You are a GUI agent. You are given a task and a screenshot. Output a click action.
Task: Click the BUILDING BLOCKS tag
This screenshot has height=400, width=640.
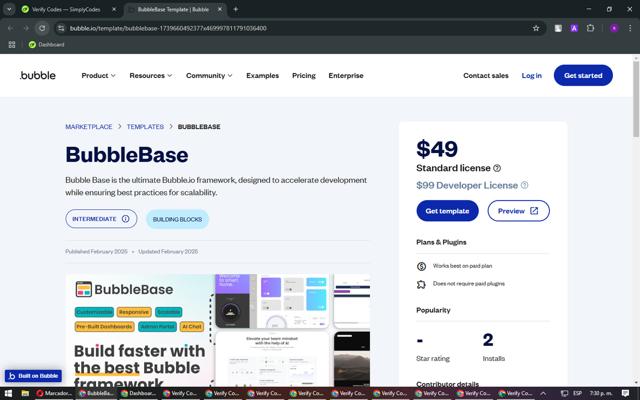click(x=177, y=219)
